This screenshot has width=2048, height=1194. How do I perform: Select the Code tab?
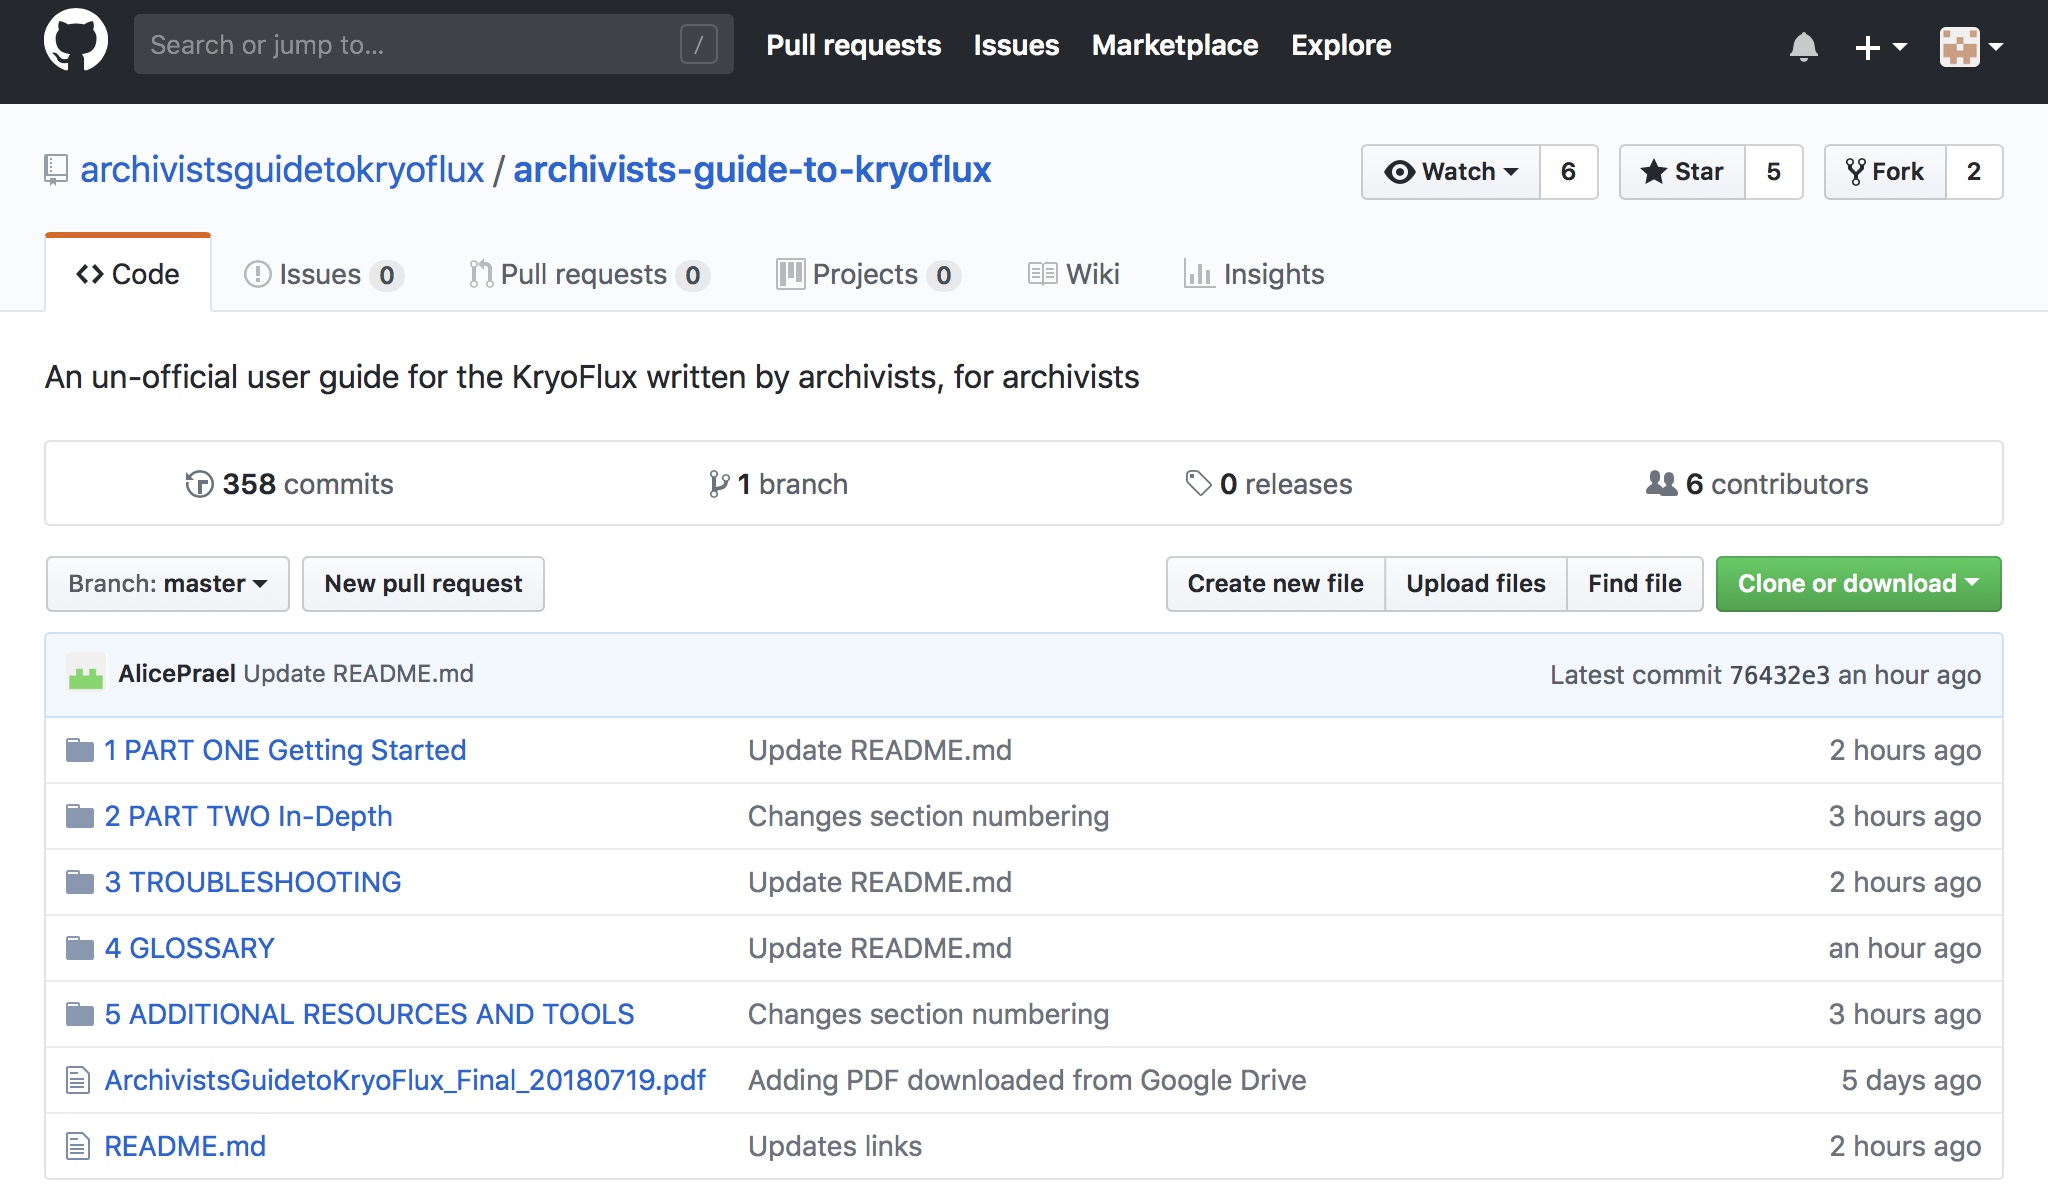(128, 274)
